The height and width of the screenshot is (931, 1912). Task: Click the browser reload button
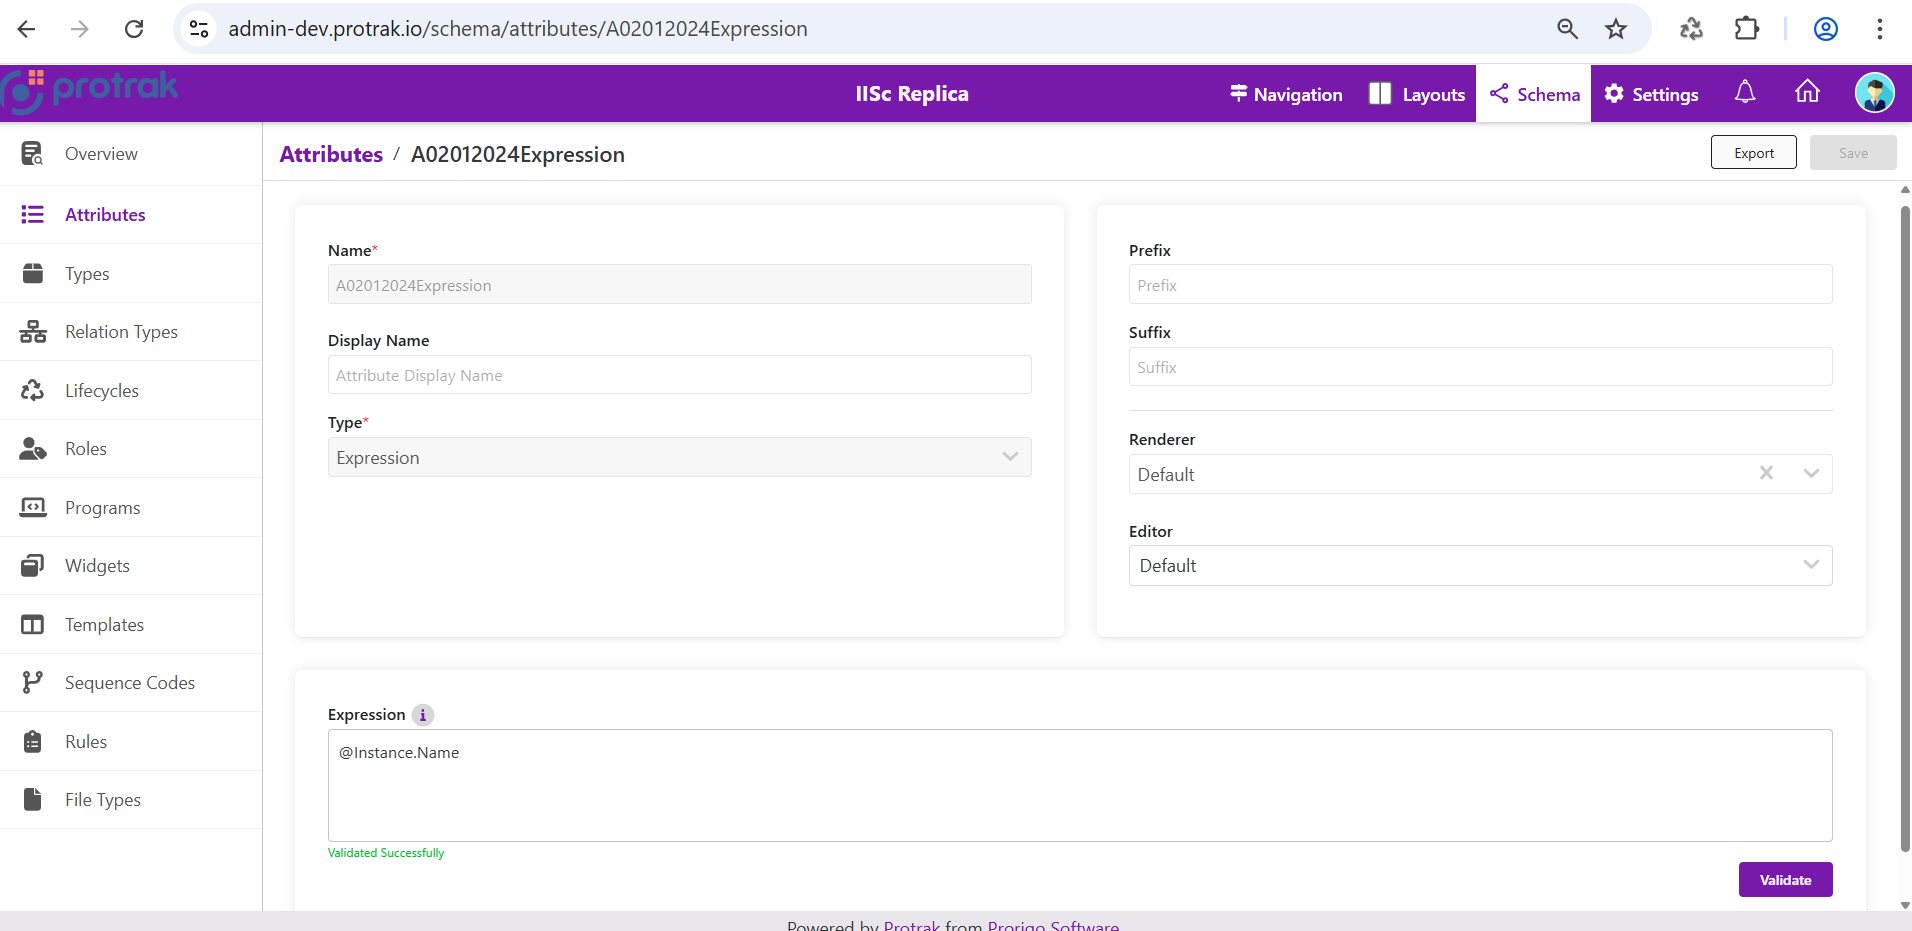(x=134, y=29)
